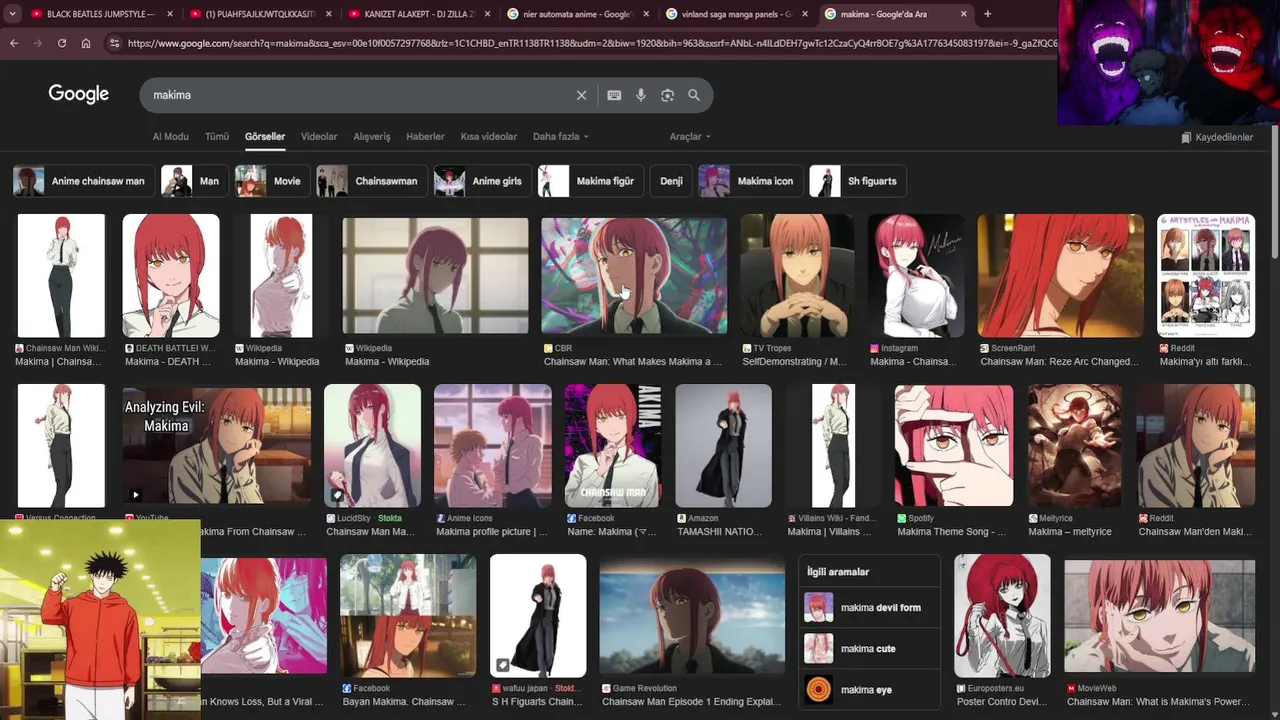Open a new browser tab
This screenshot has width=1280, height=720.
[x=988, y=14]
